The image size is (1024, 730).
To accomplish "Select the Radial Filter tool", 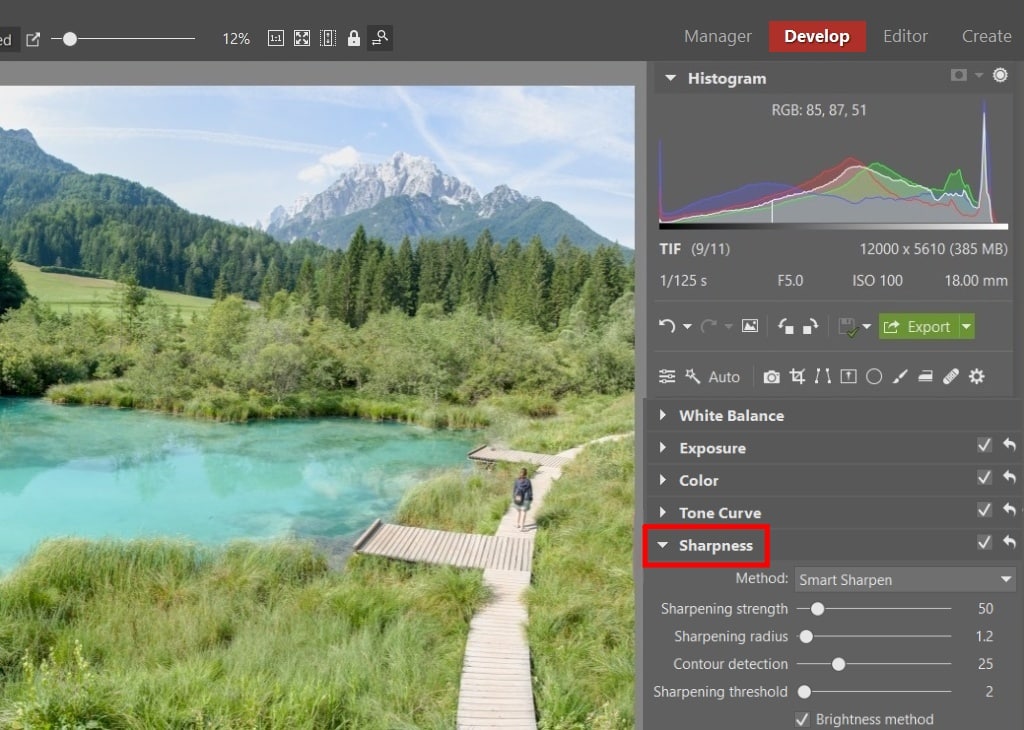I will coord(874,376).
